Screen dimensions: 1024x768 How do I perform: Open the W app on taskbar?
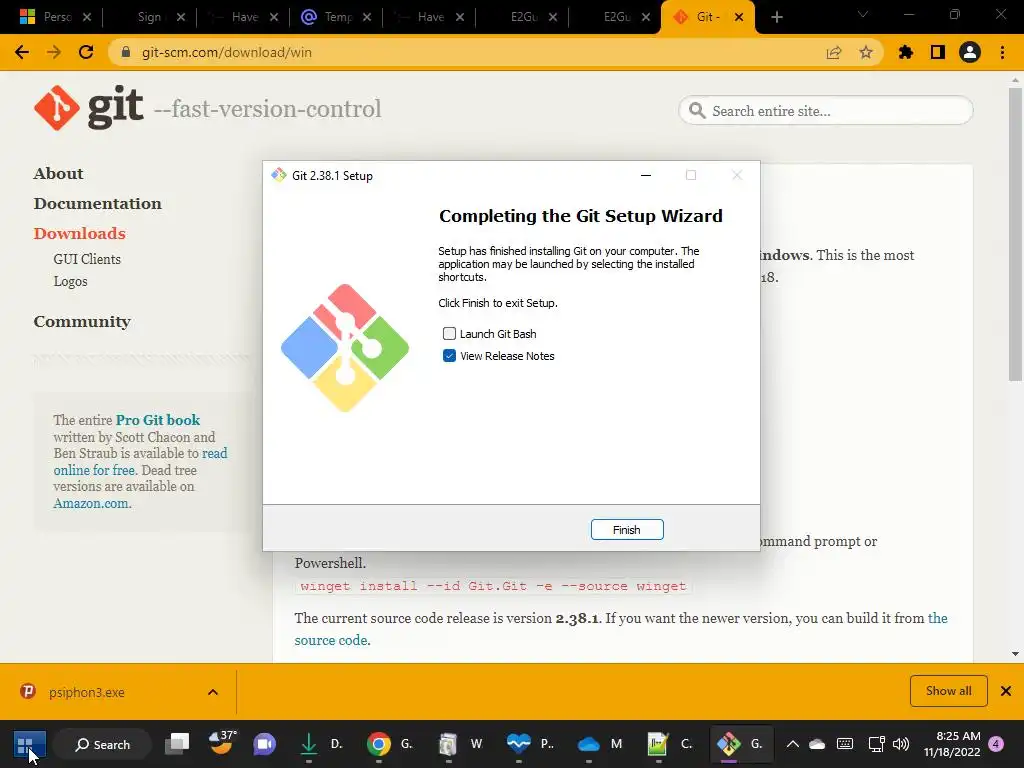tap(448, 744)
